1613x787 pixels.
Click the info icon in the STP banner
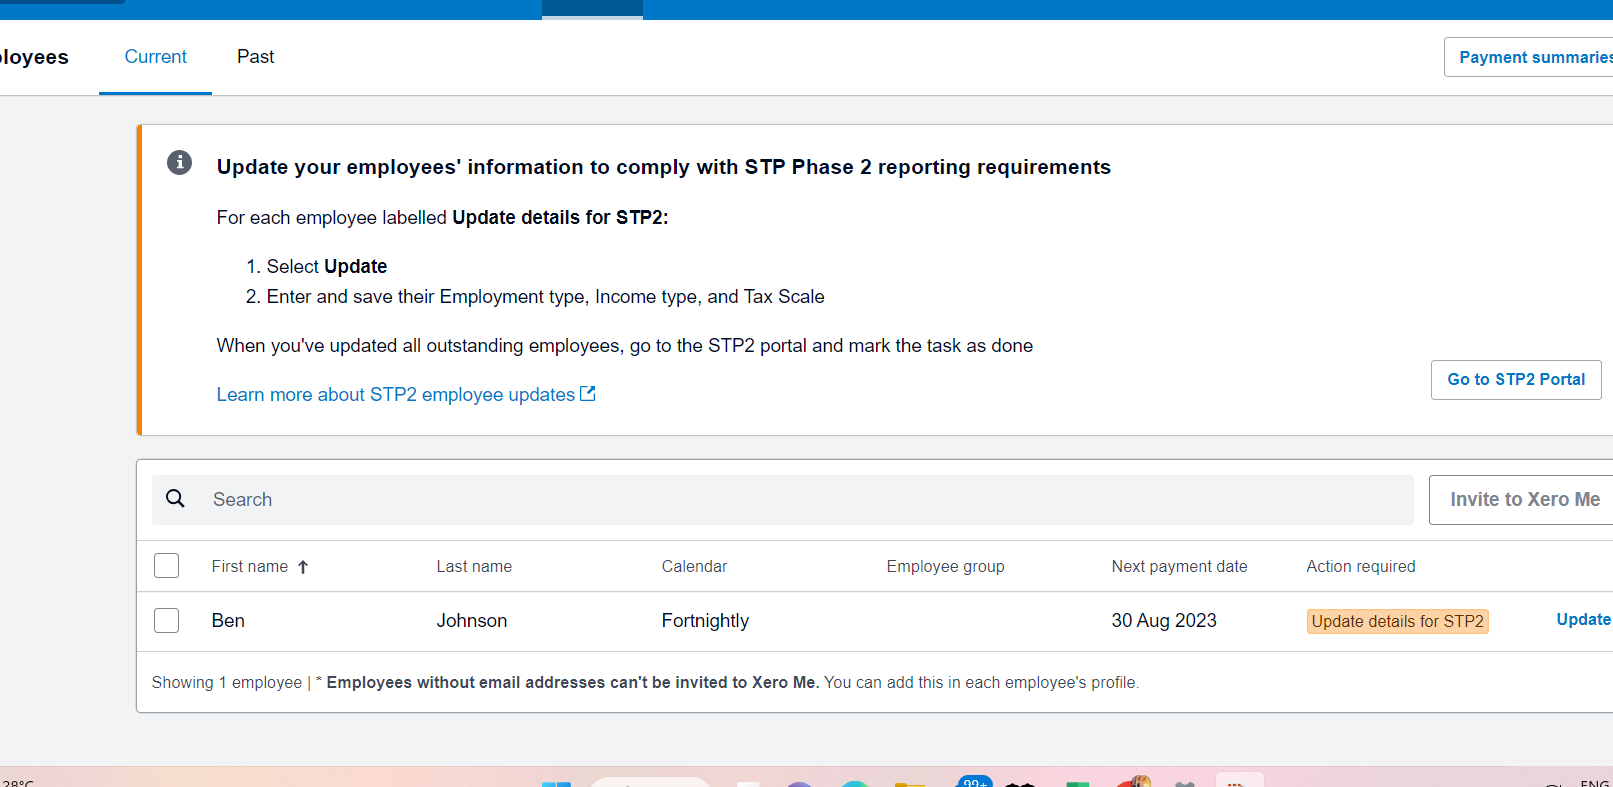(179, 162)
